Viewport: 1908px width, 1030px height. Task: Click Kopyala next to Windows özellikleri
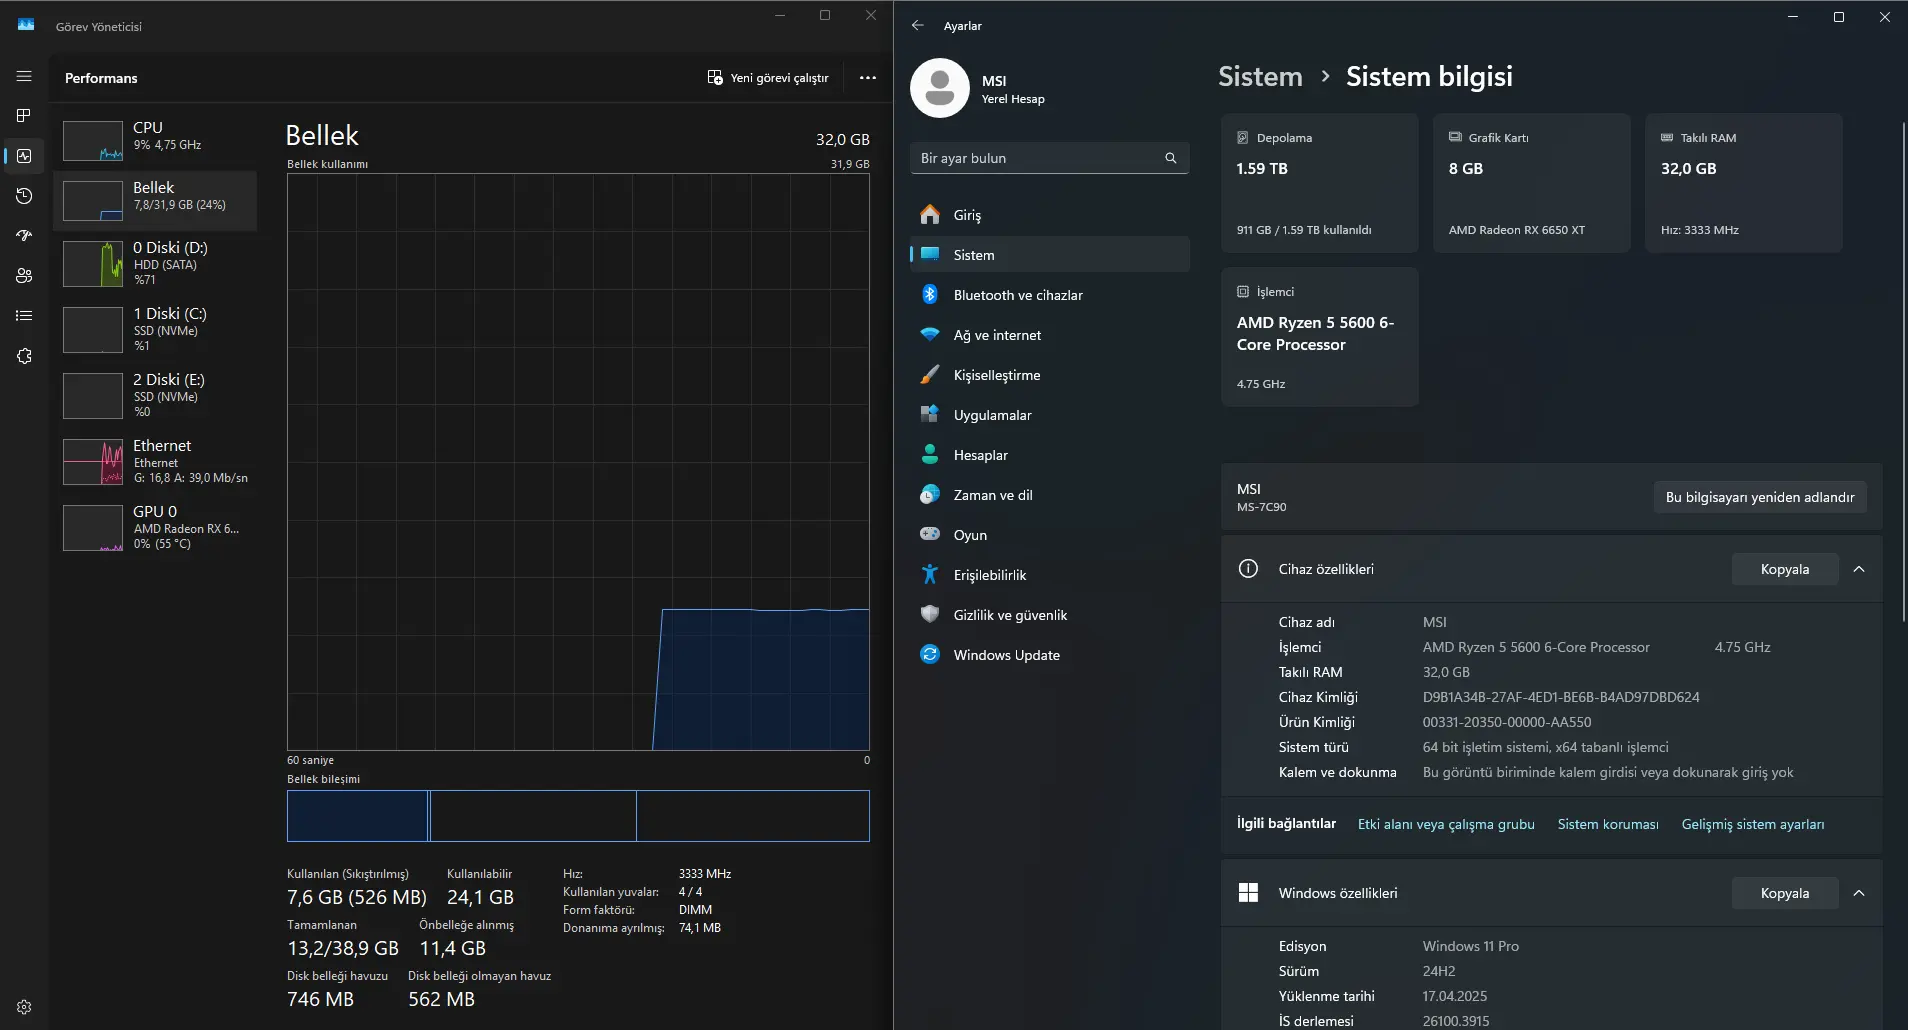(1785, 893)
